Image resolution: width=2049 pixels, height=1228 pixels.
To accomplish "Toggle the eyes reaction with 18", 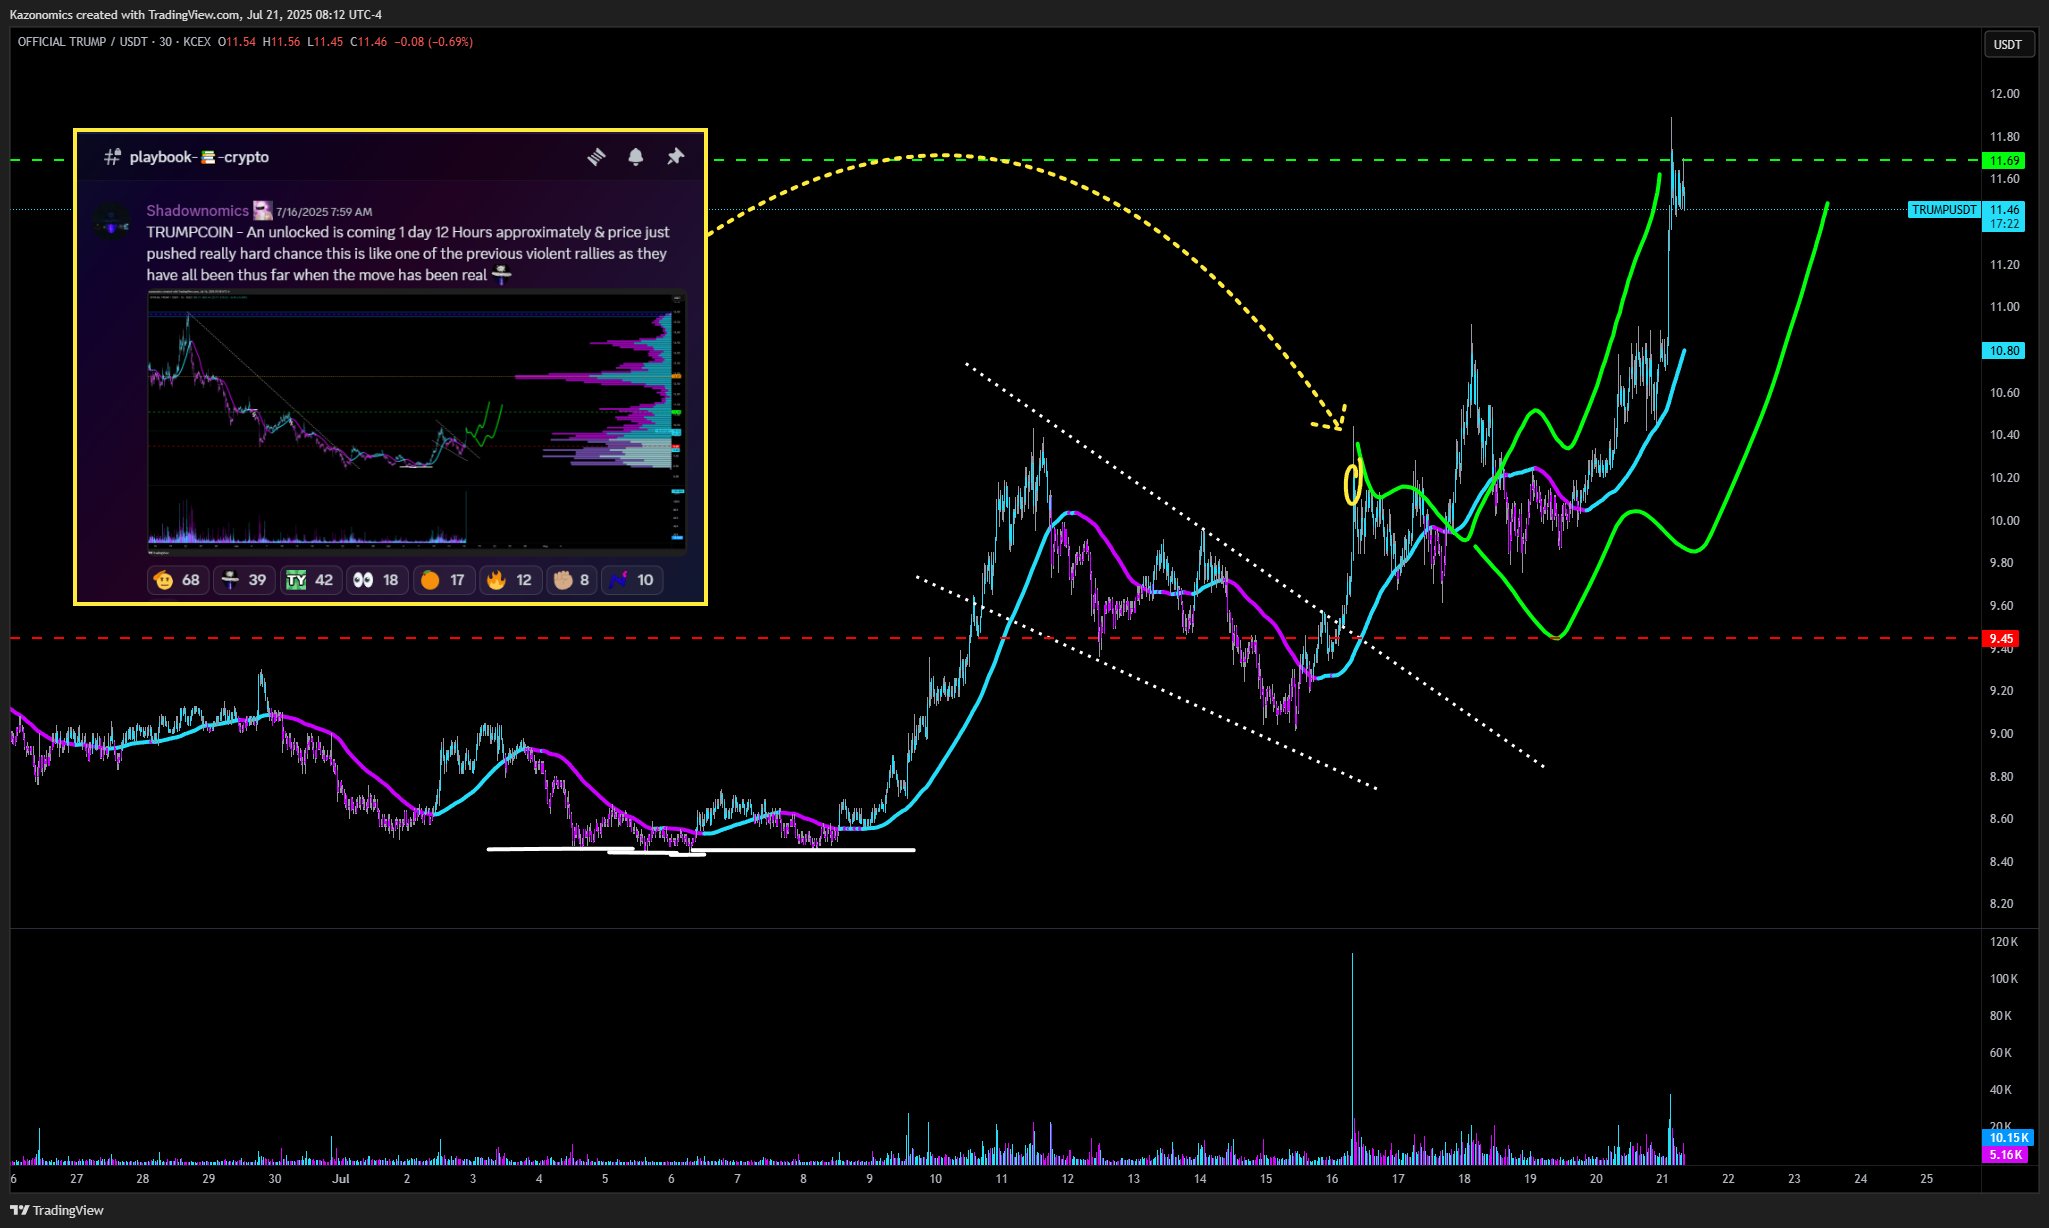I will pos(376,580).
